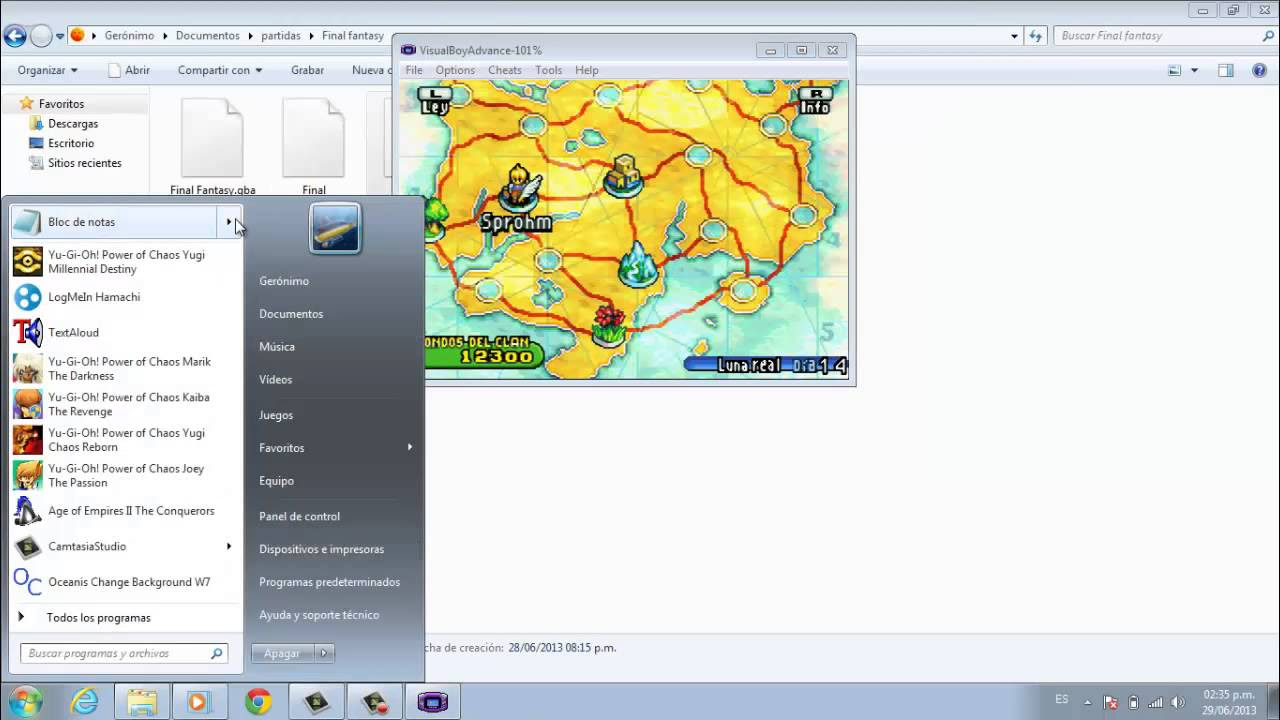Launch Yu-Gi-Oh! Joey The Passion
The height and width of the screenshot is (720, 1280).
click(x=126, y=475)
